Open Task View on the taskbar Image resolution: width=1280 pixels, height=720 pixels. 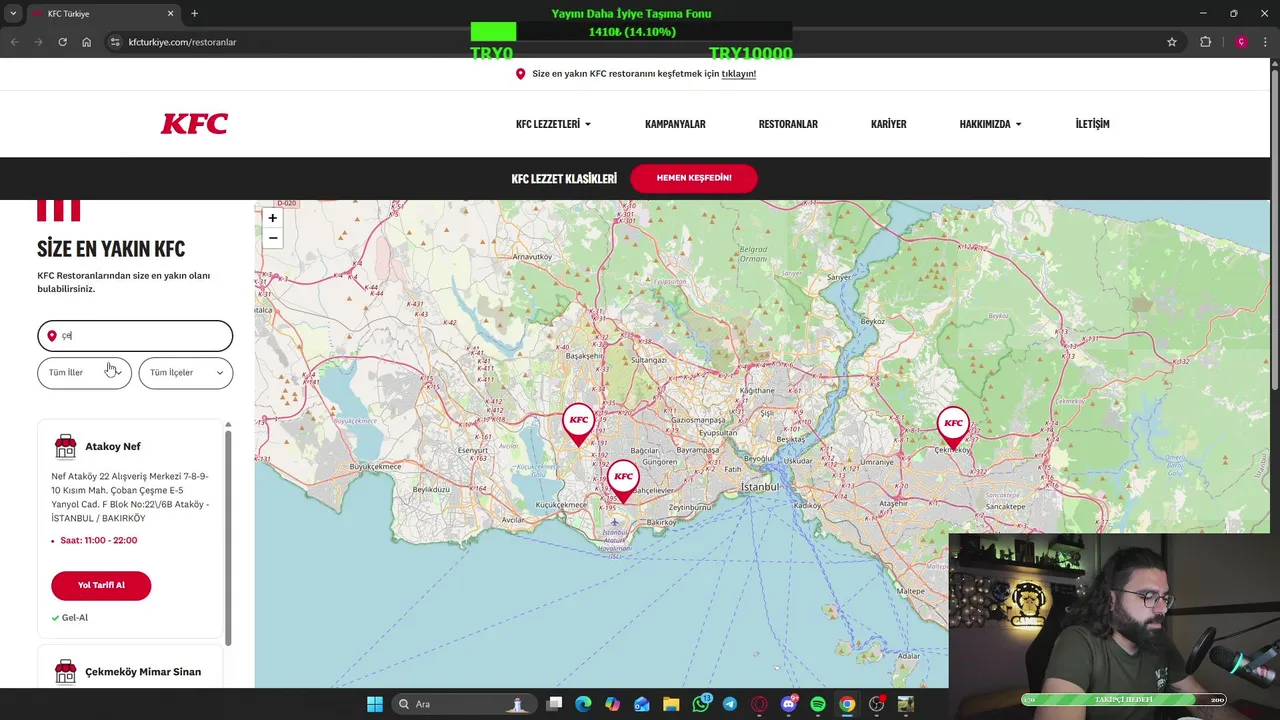554,704
